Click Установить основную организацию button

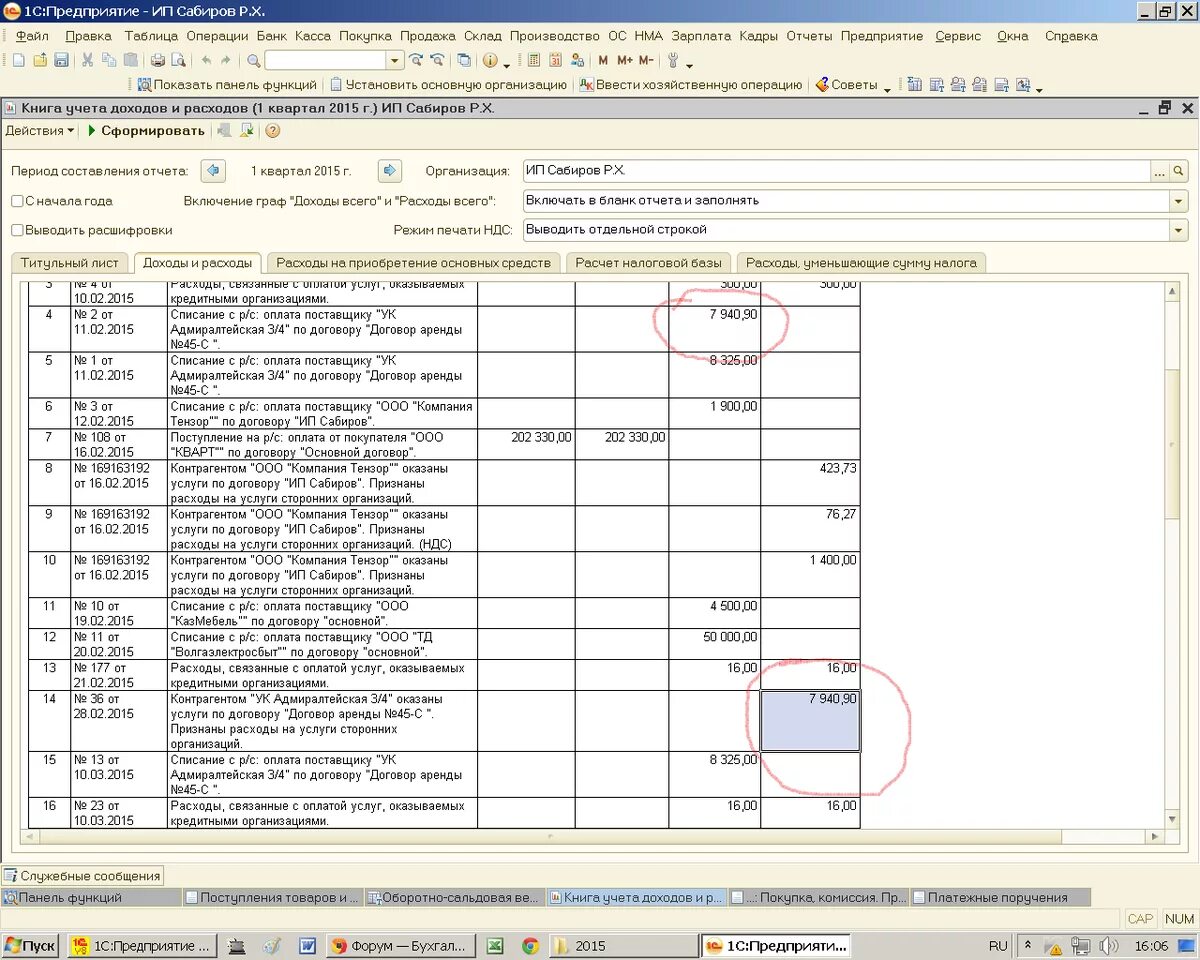coord(448,85)
